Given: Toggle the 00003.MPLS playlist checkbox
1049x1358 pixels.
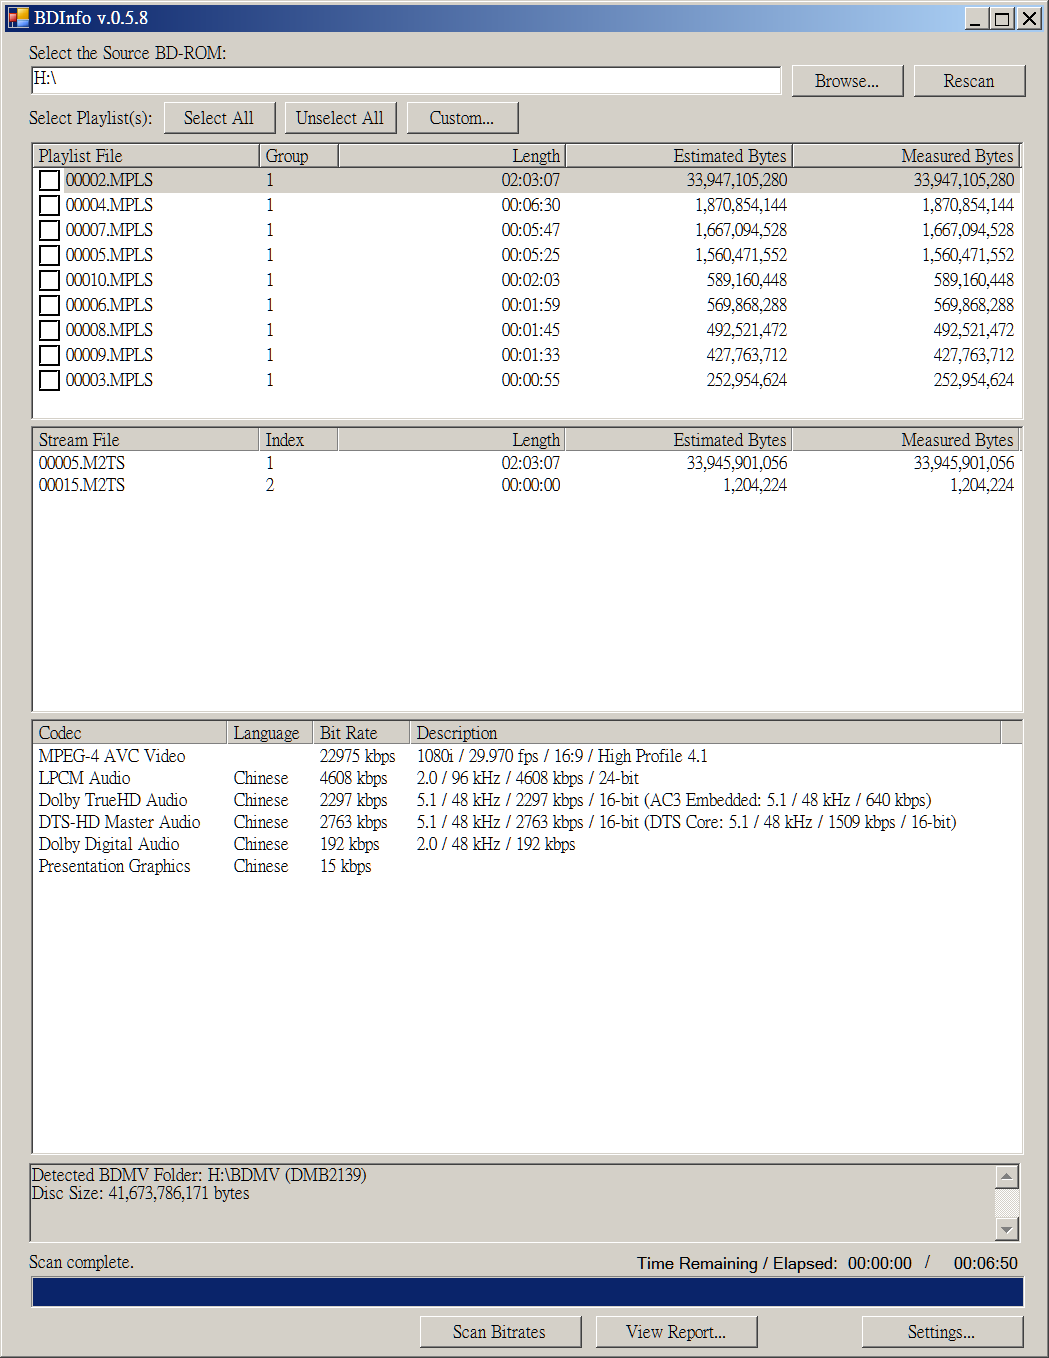Looking at the screenshot, I should [x=49, y=380].
